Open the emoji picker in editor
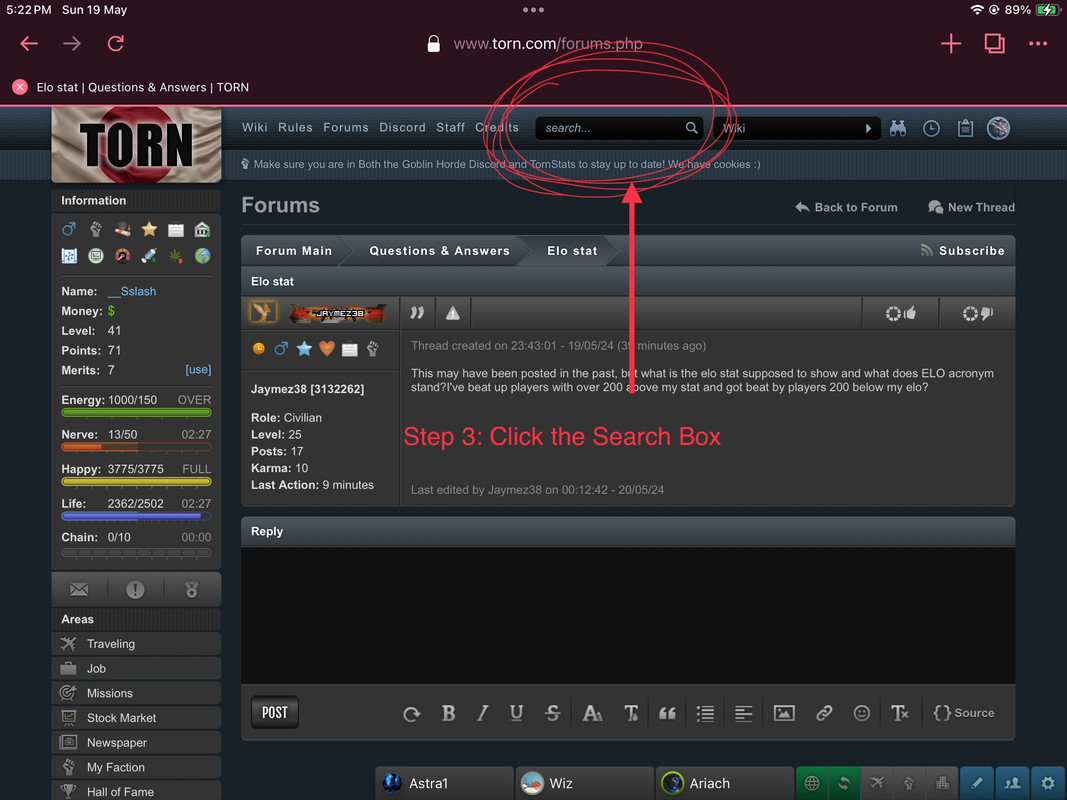Viewport: 1067px width, 800px height. pos(861,713)
